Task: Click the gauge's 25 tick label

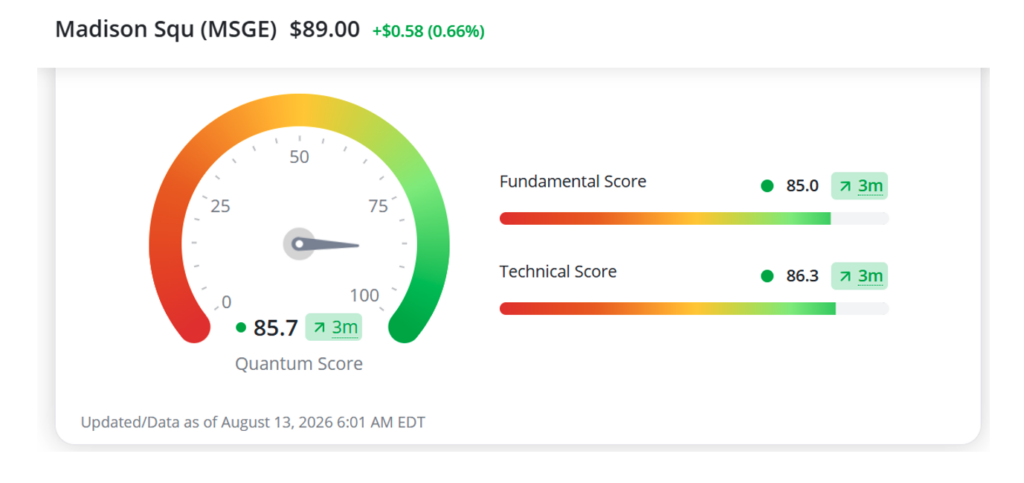Action: [221, 207]
